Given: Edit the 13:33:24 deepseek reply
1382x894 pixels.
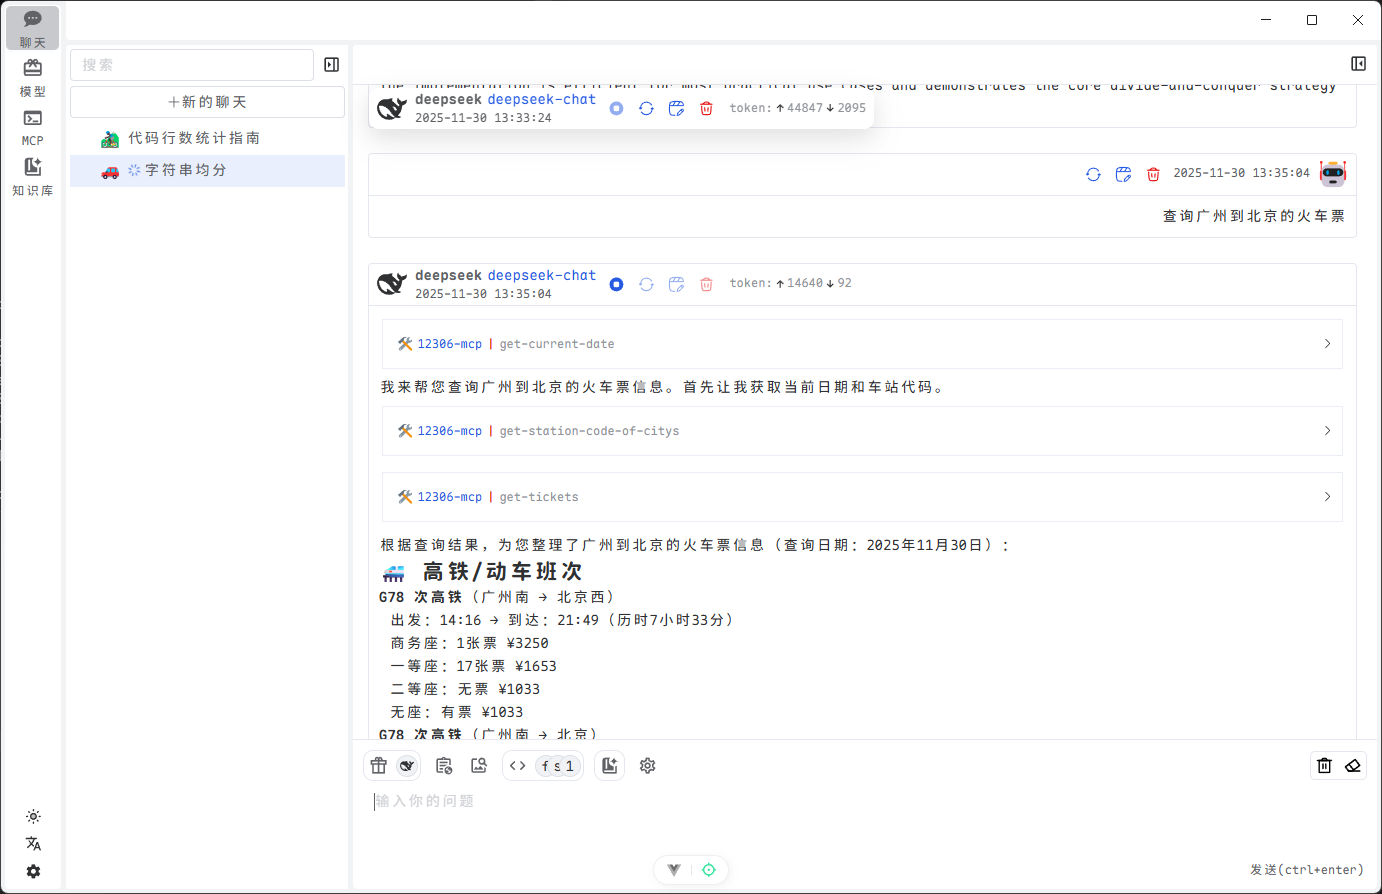Looking at the screenshot, I should point(676,108).
